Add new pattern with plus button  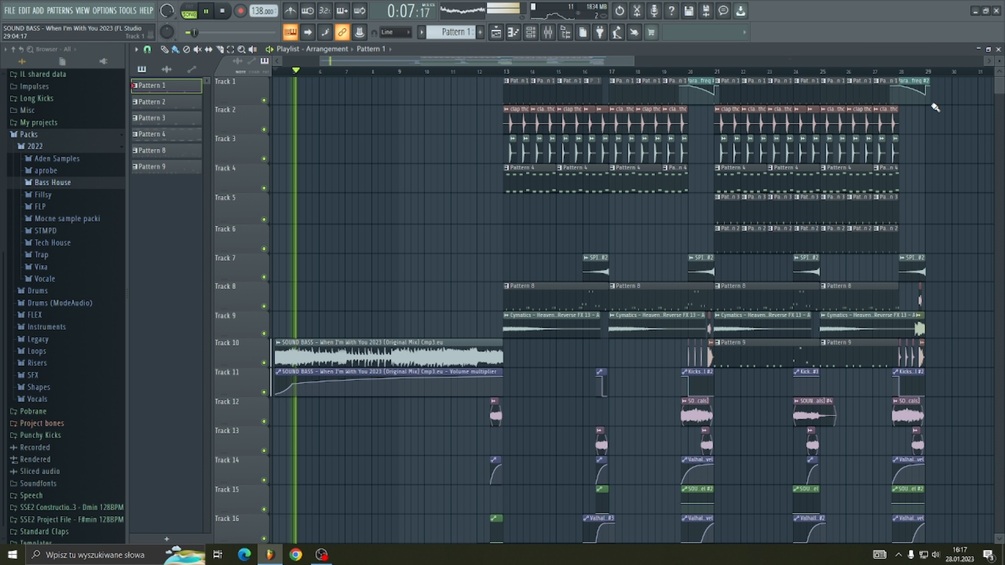[x=480, y=32]
